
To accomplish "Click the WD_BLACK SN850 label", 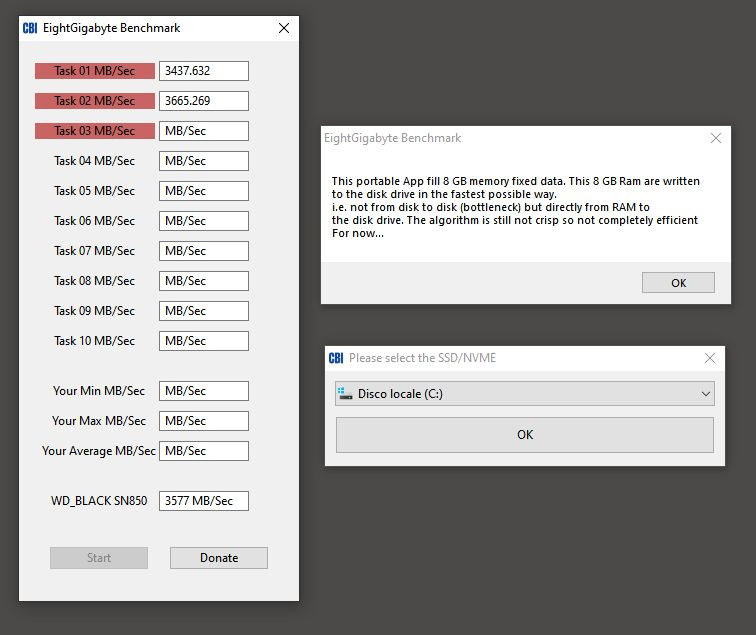I will point(99,501).
